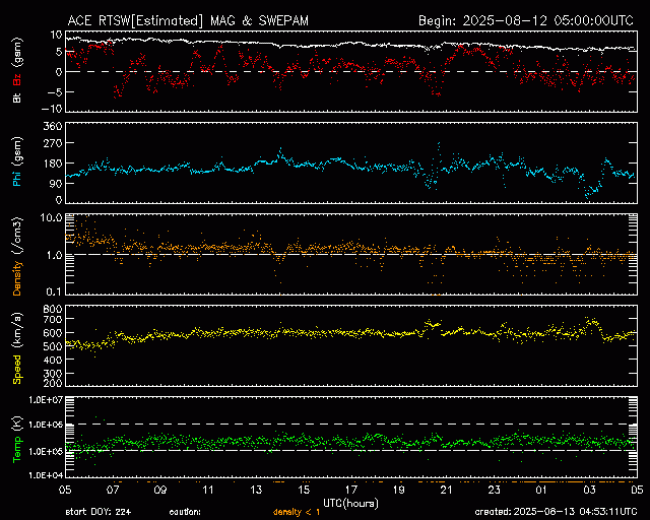Click the '17' hour label on the time axis
The width and height of the screenshot is (650, 520).
point(352,490)
